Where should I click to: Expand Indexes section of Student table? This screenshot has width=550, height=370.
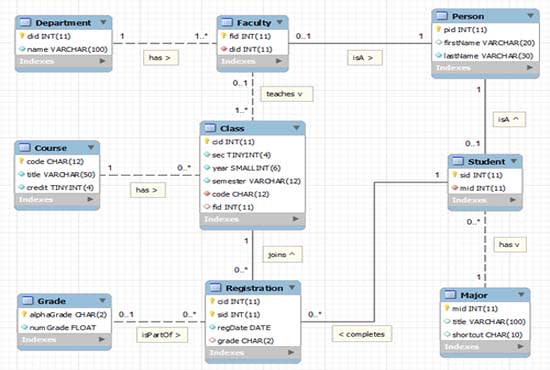(513, 200)
